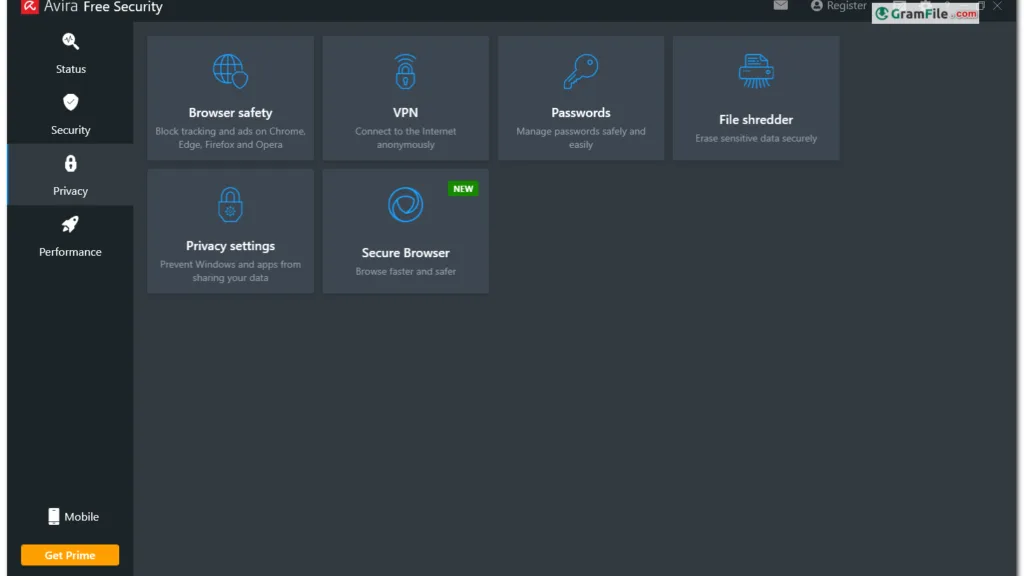Close the Avira window
Viewport: 1024px width, 576px height.
[x=997, y=5]
